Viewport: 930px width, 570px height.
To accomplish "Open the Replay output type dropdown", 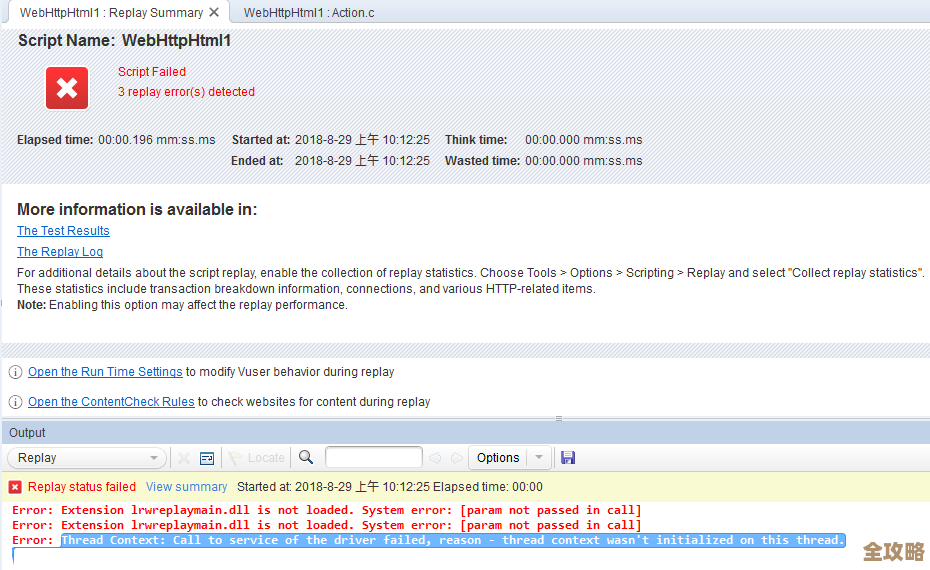I will tap(87, 458).
